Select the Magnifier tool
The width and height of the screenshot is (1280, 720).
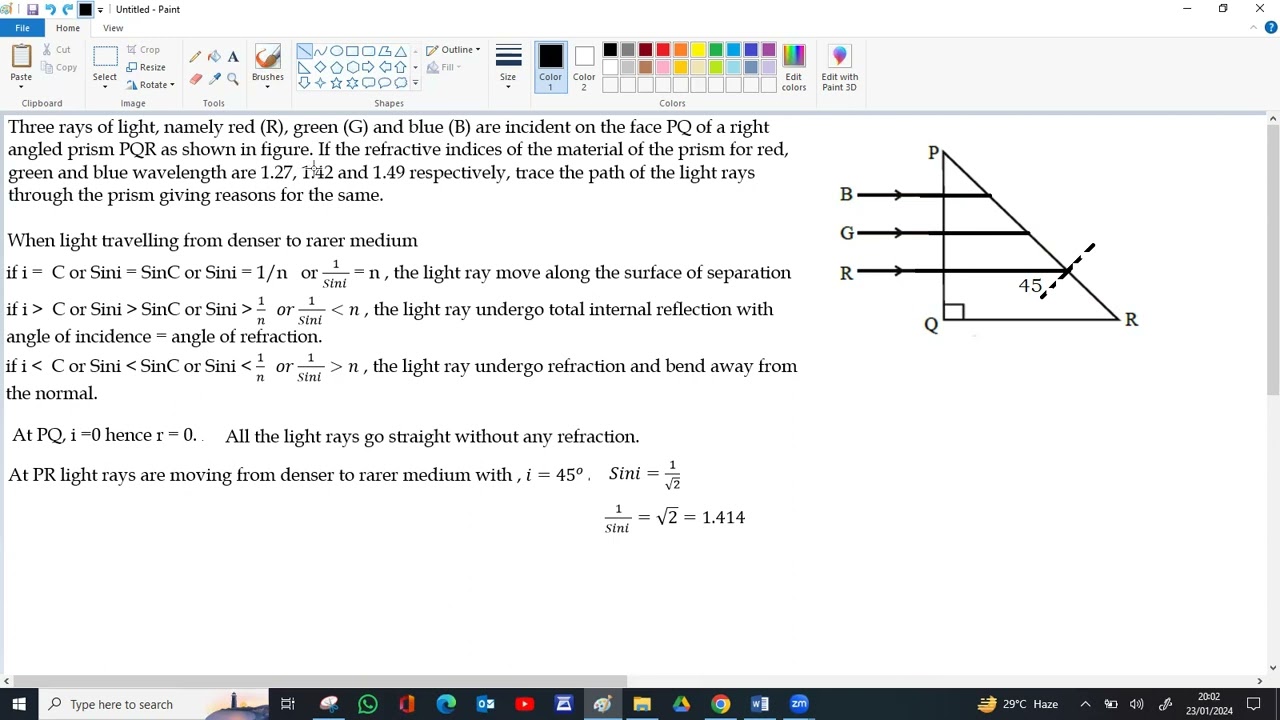(233, 79)
